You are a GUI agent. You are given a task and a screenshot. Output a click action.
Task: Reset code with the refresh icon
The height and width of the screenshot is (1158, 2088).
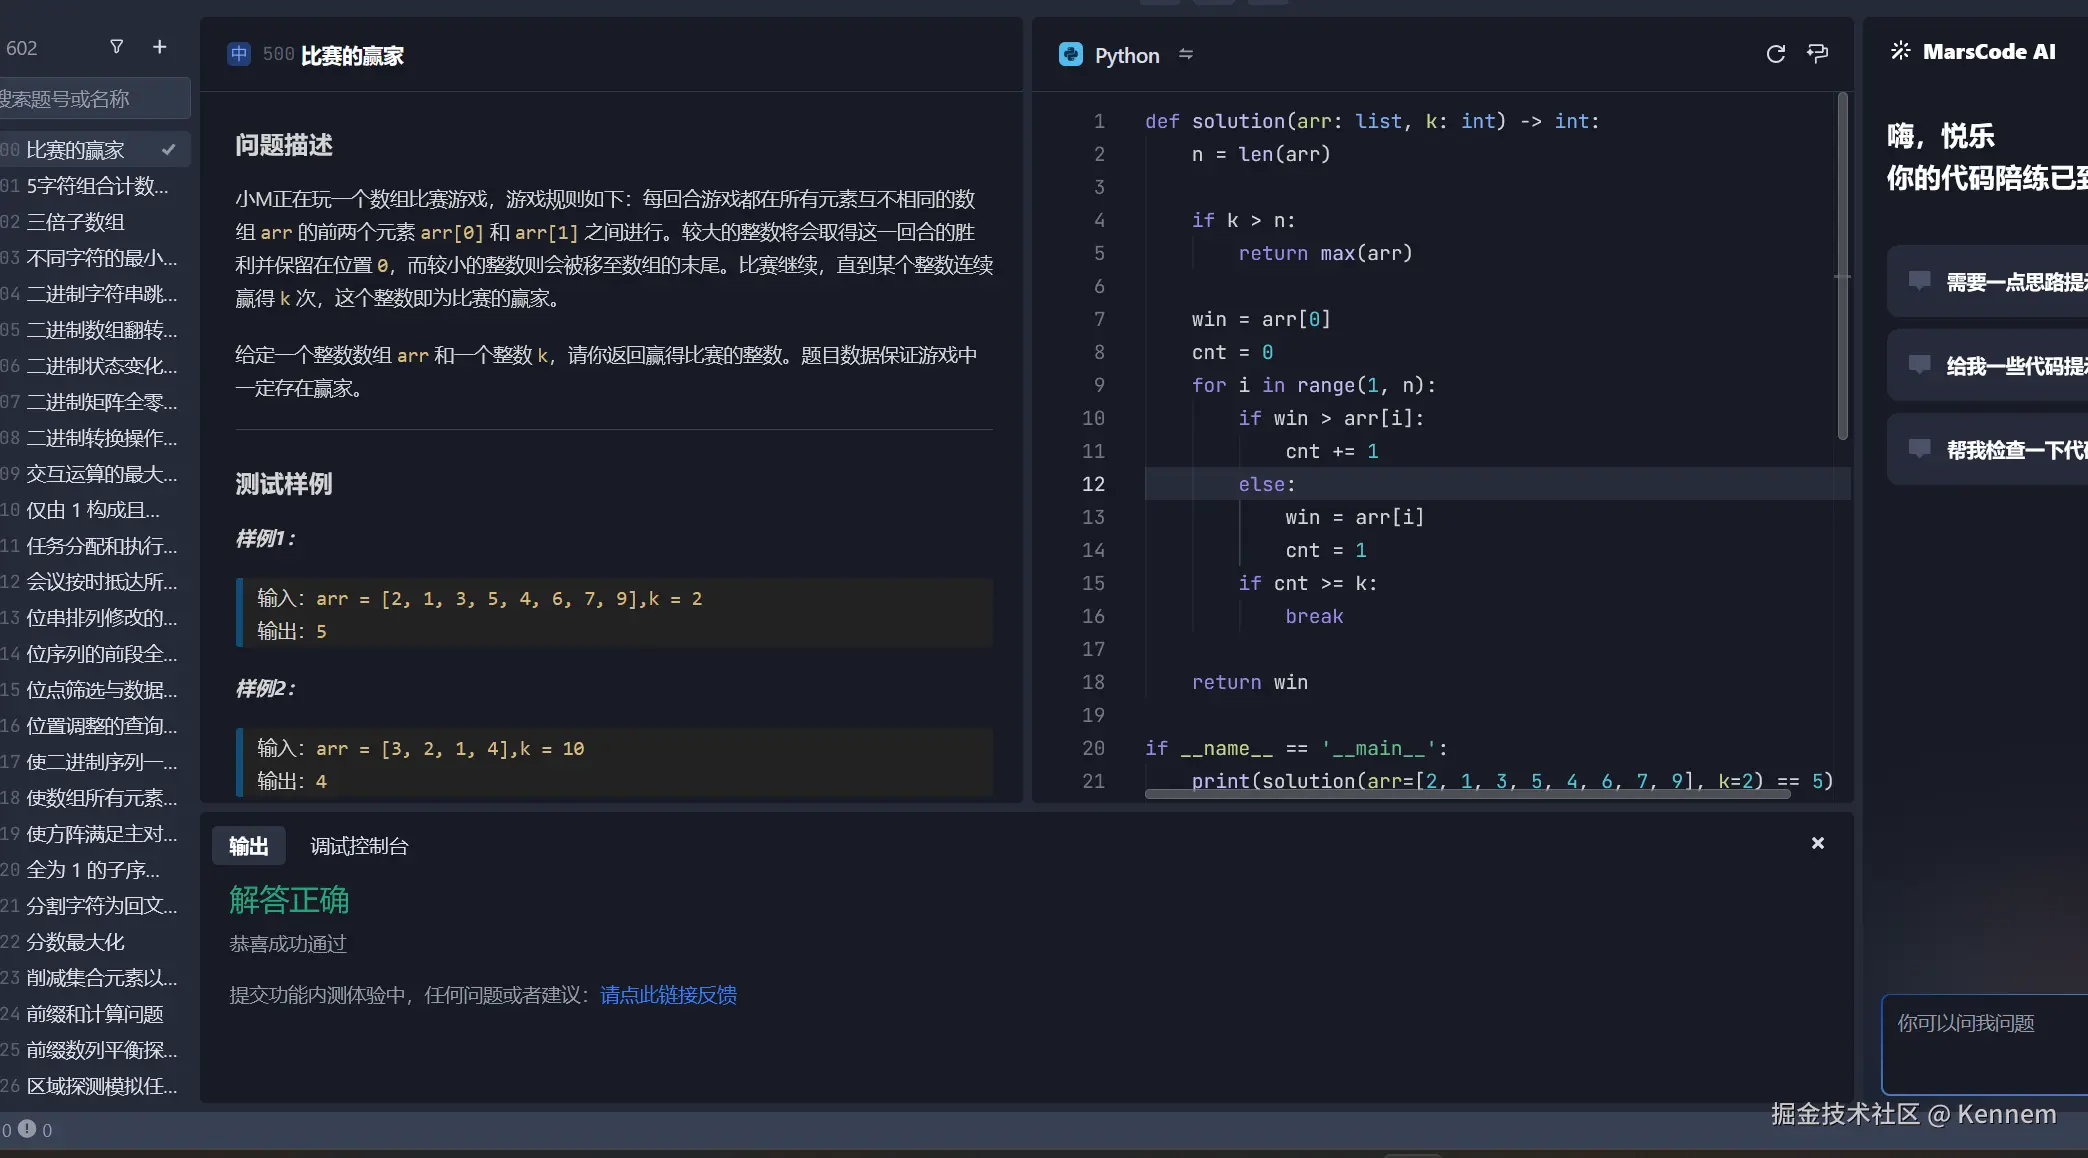pos(1776,54)
